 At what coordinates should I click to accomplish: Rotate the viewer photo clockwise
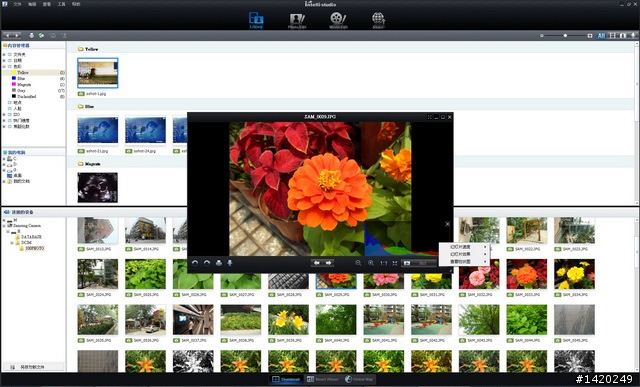(x=207, y=263)
